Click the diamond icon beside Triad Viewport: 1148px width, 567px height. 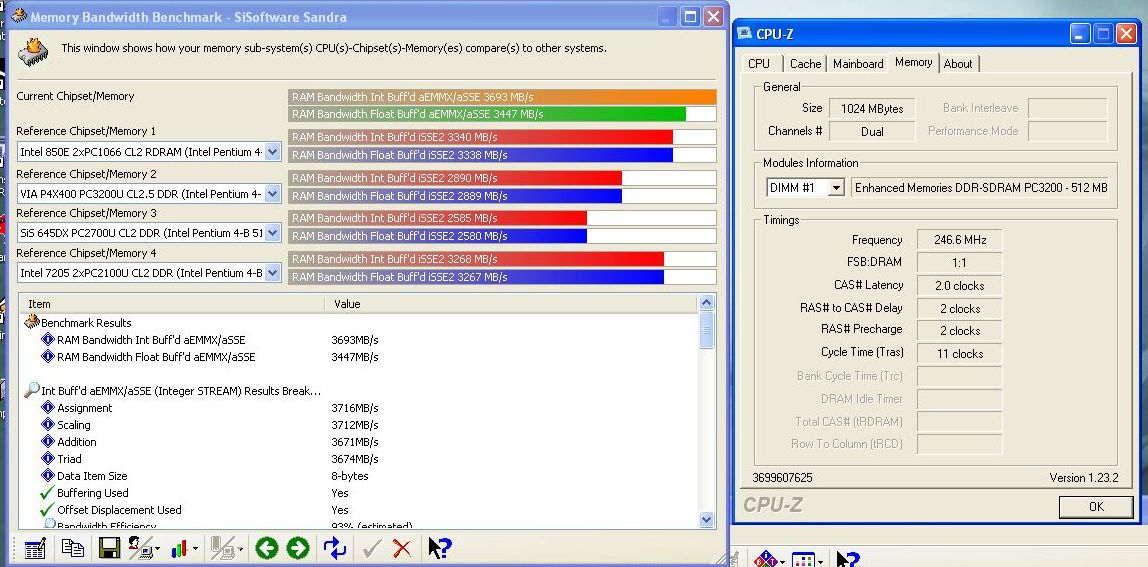coord(48,459)
